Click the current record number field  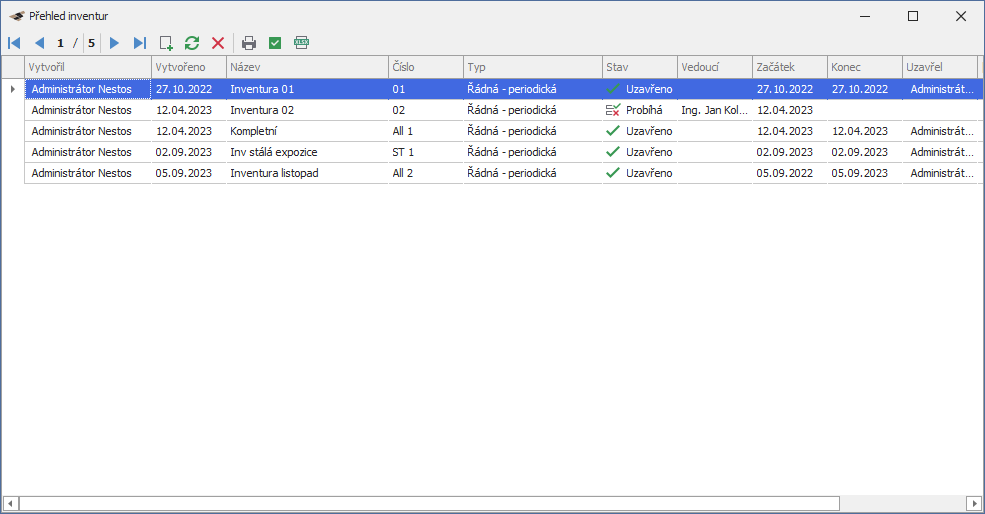coord(60,43)
